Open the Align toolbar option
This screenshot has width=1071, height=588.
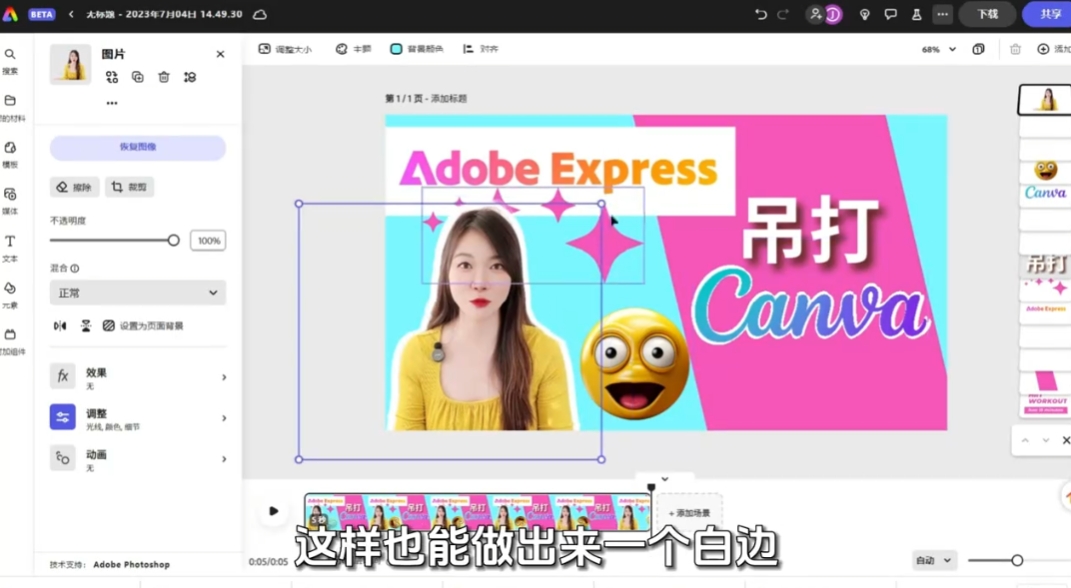coord(481,49)
